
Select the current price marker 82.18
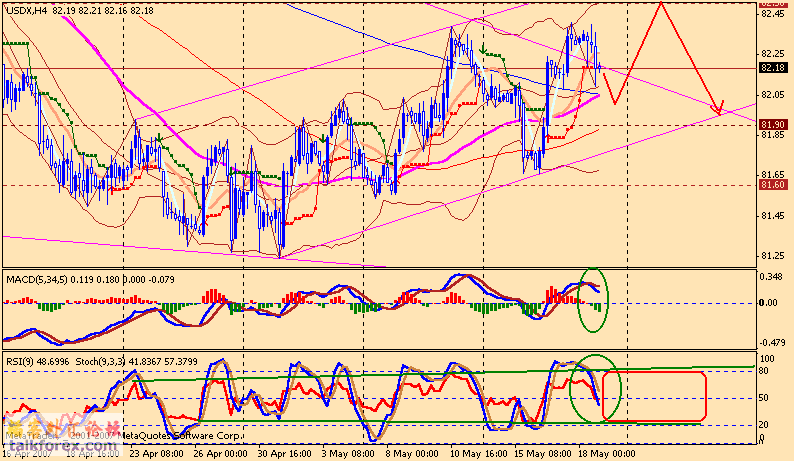773,68
